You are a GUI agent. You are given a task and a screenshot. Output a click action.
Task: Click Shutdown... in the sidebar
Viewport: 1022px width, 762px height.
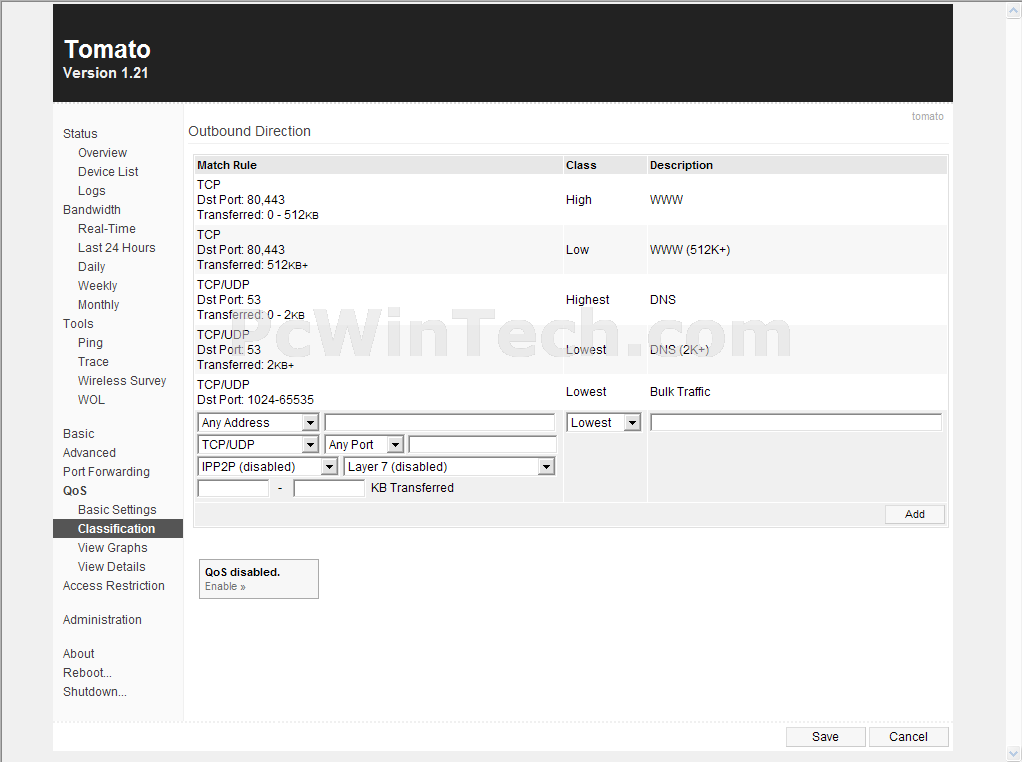(x=95, y=692)
